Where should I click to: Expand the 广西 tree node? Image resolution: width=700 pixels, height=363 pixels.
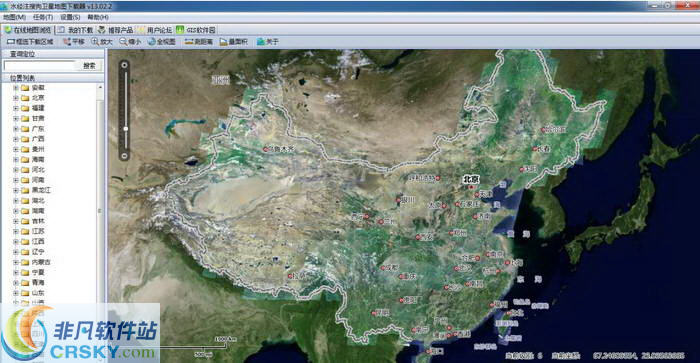click(16, 139)
